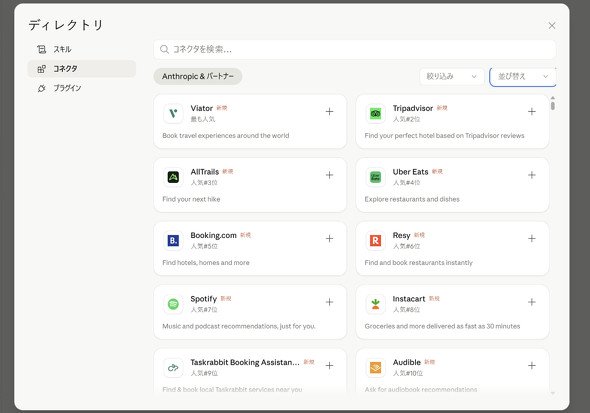Click the Resy red R icon
The image size is (590, 413).
click(x=375, y=240)
